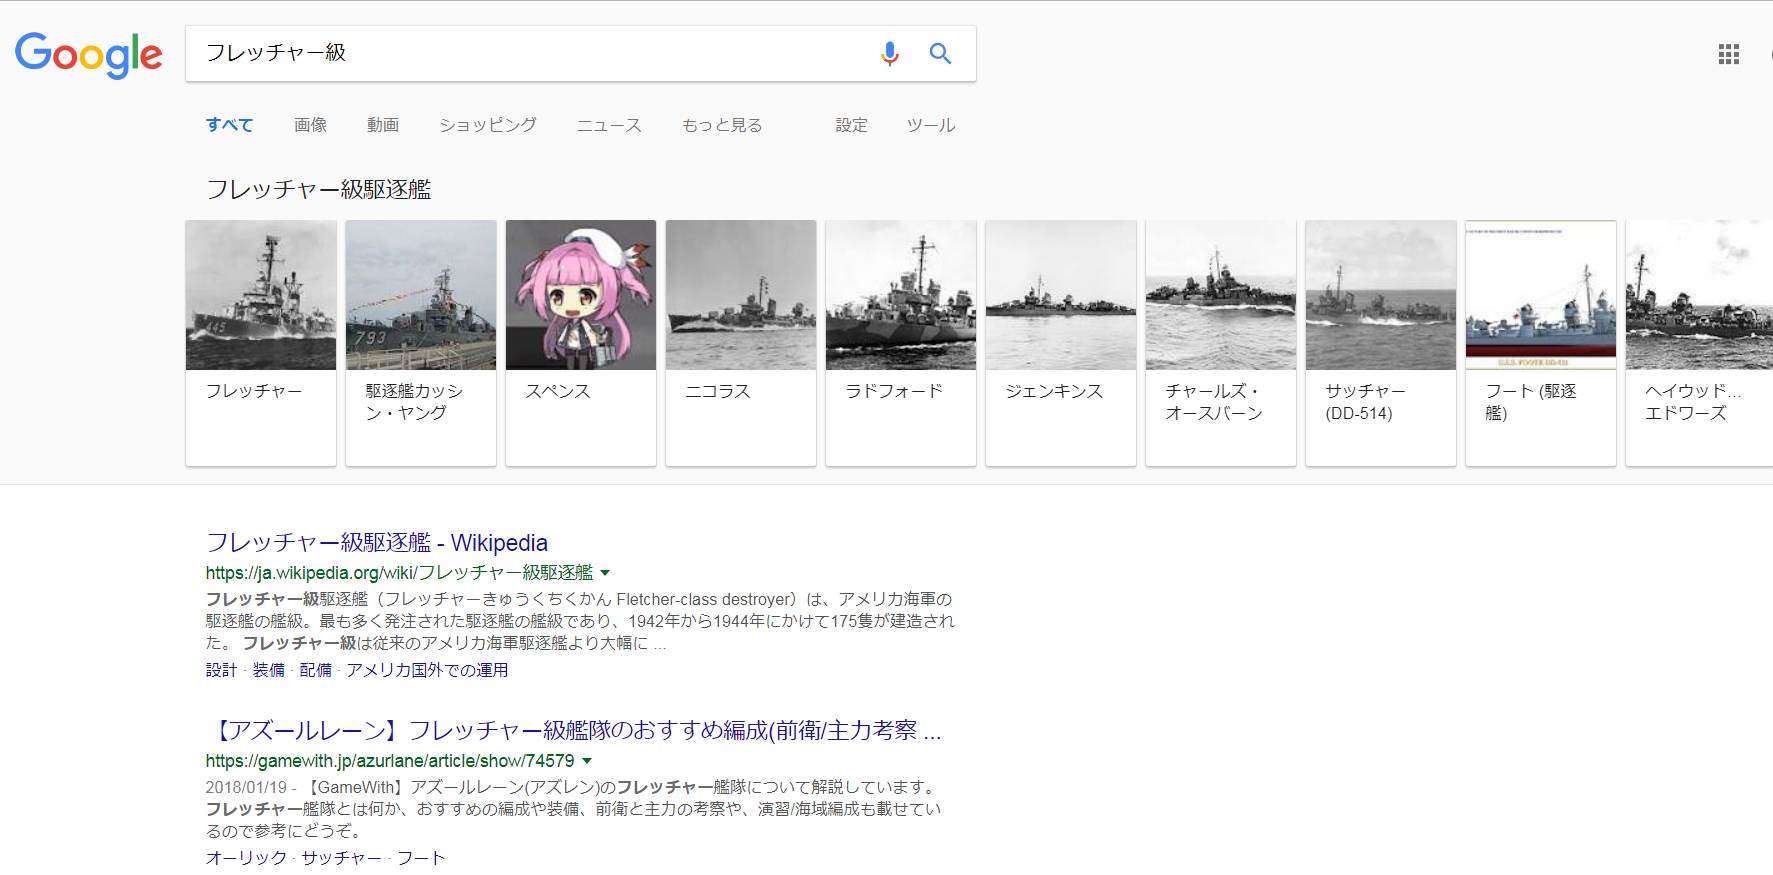The image size is (1773, 875).
Task: Open the ツール options
Action: (931, 125)
